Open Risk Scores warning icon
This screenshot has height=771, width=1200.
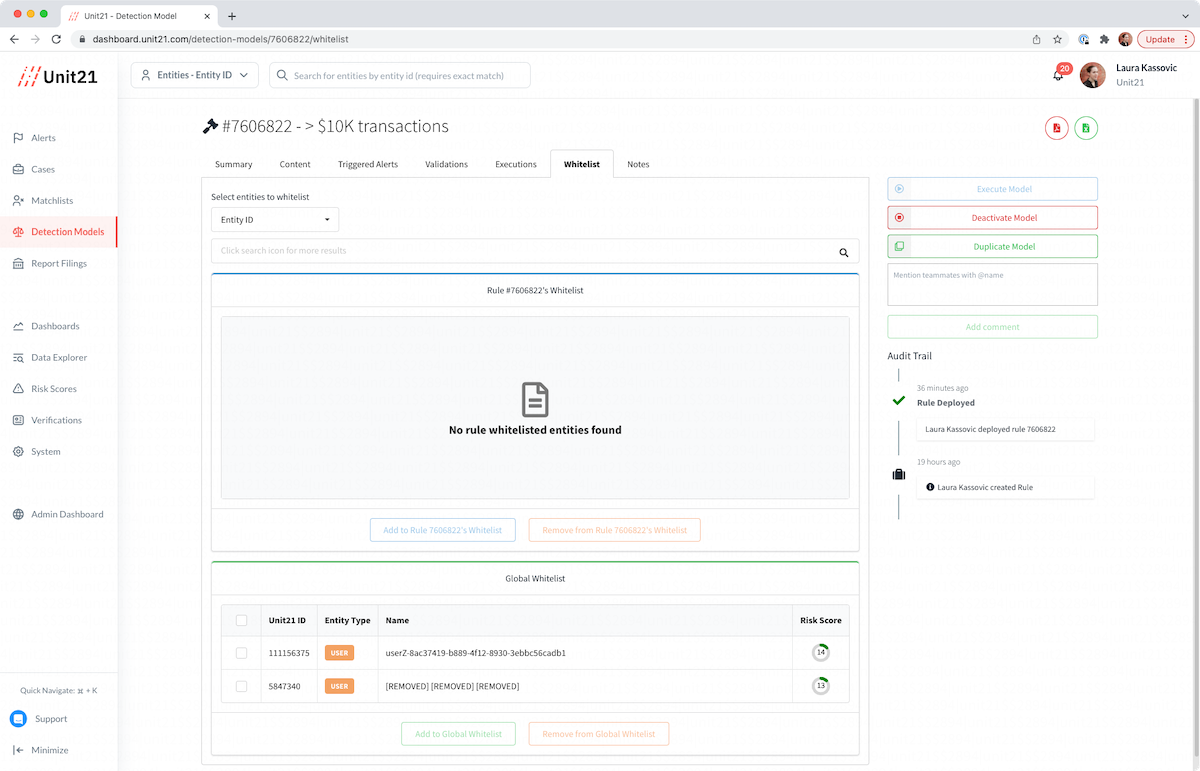[x=18, y=389]
